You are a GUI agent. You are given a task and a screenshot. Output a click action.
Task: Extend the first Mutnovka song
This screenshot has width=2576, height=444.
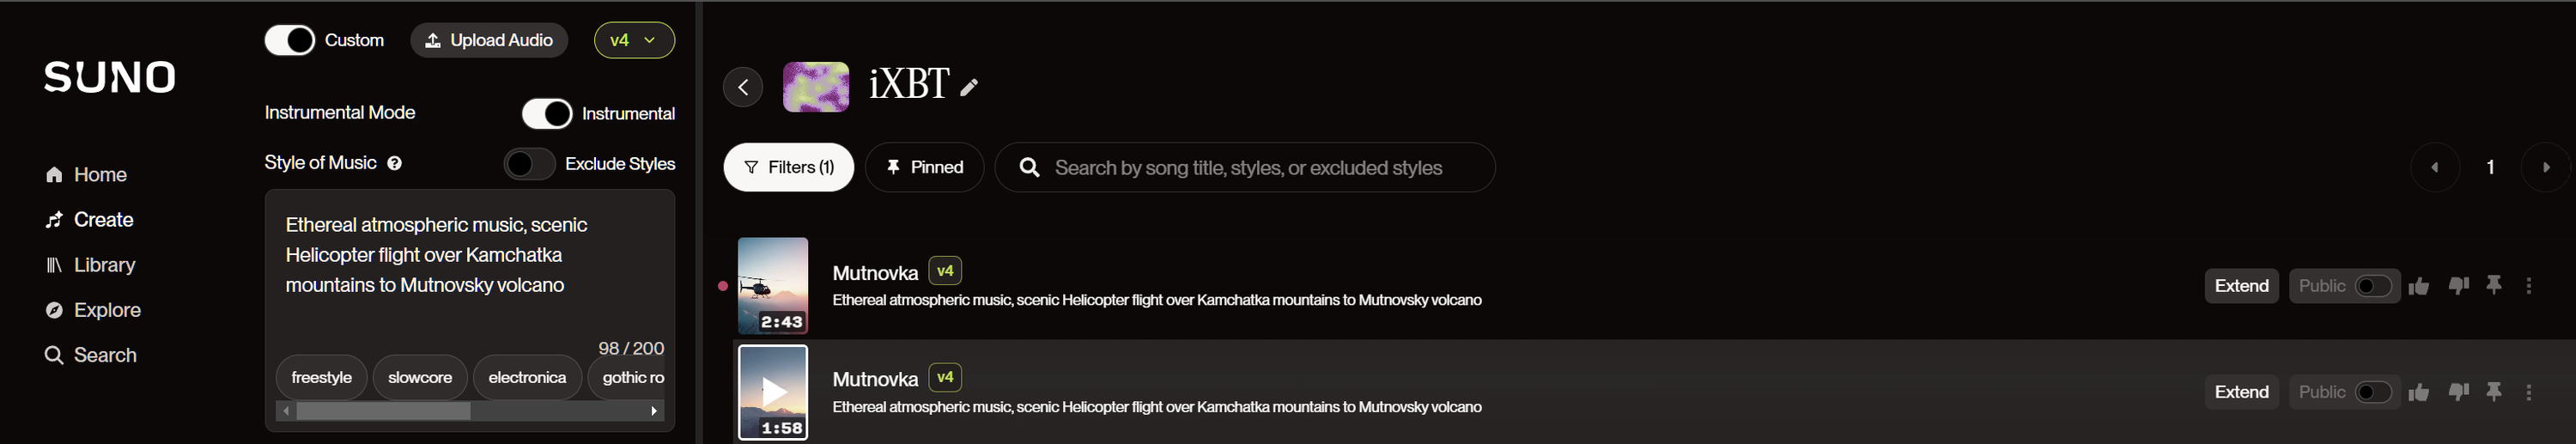tap(2241, 286)
